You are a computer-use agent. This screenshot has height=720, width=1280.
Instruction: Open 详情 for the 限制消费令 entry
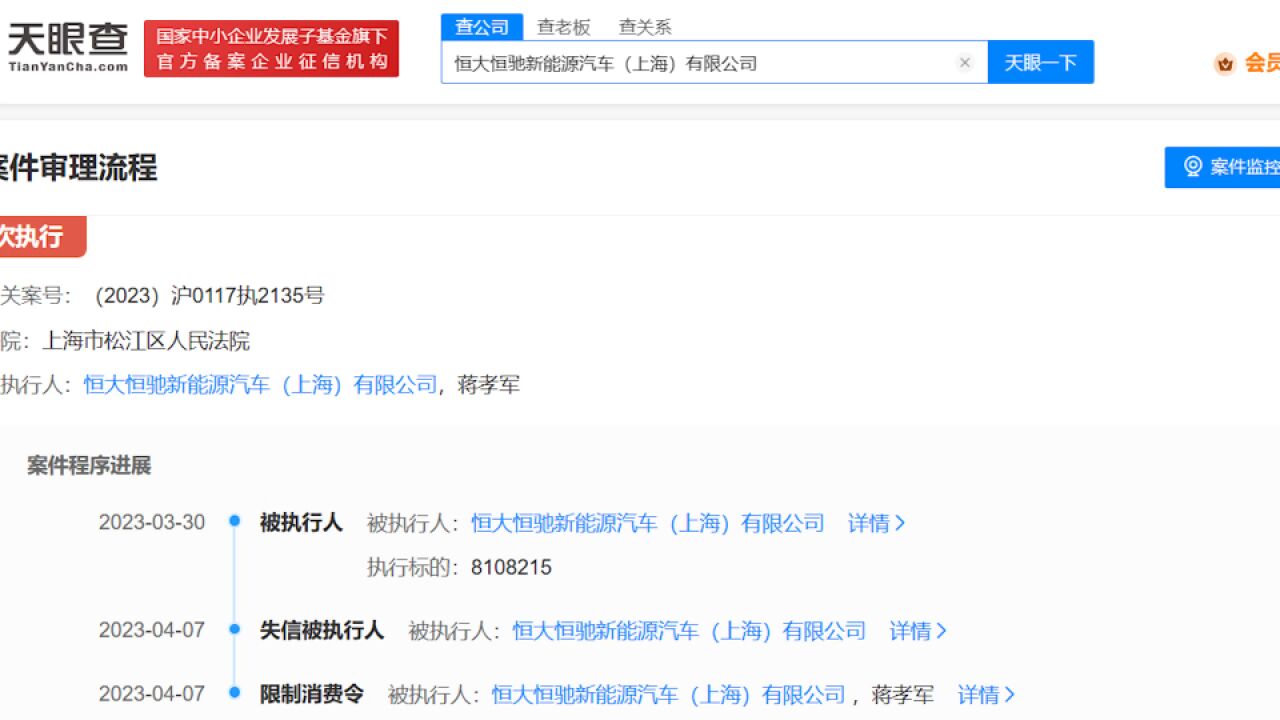pyautogui.click(x=986, y=695)
